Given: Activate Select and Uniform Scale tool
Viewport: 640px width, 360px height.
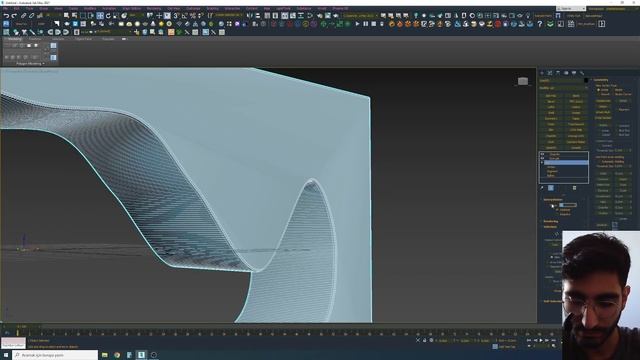Looking at the screenshot, I should click(x=116, y=16).
